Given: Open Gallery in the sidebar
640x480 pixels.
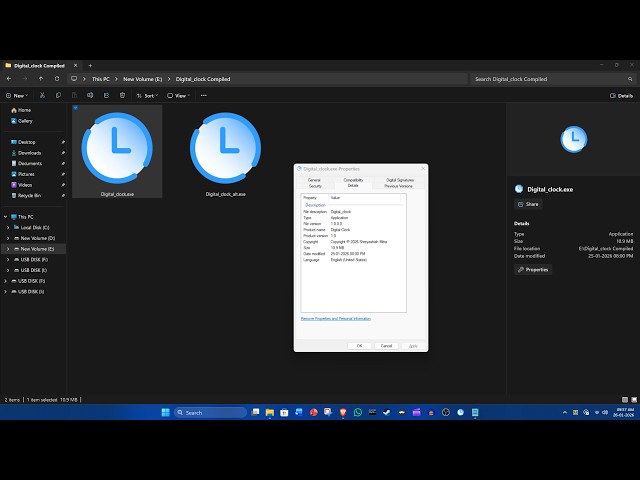Looking at the screenshot, I should point(24,120).
